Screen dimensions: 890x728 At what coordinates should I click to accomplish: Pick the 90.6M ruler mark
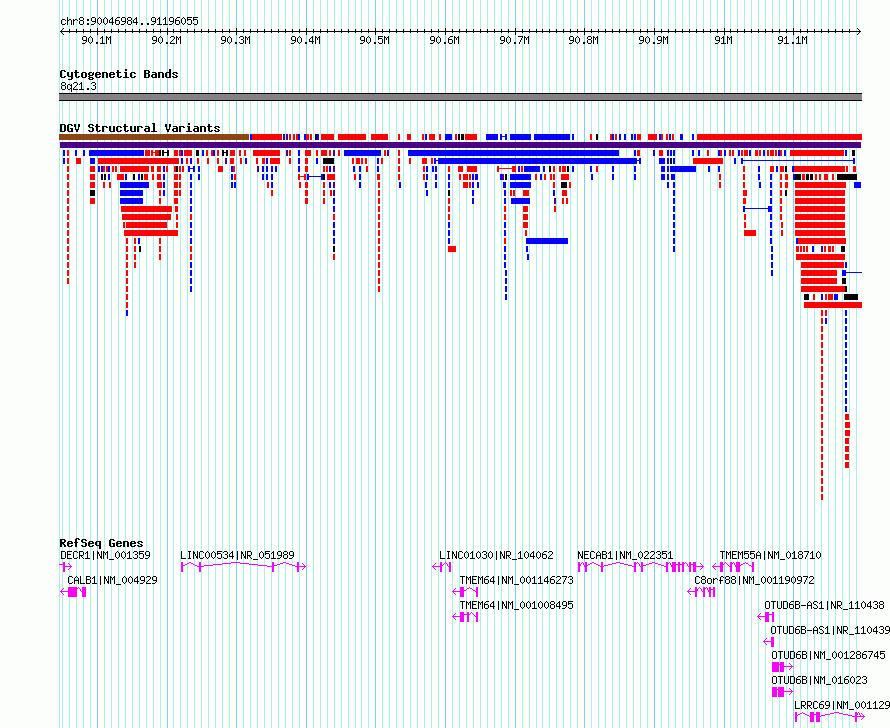[444, 40]
